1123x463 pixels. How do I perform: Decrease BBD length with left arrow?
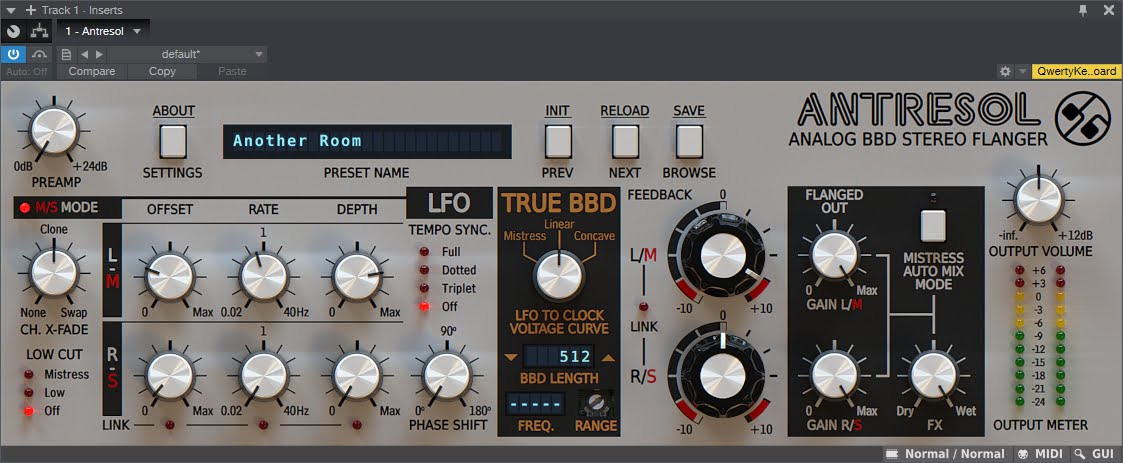(x=511, y=357)
